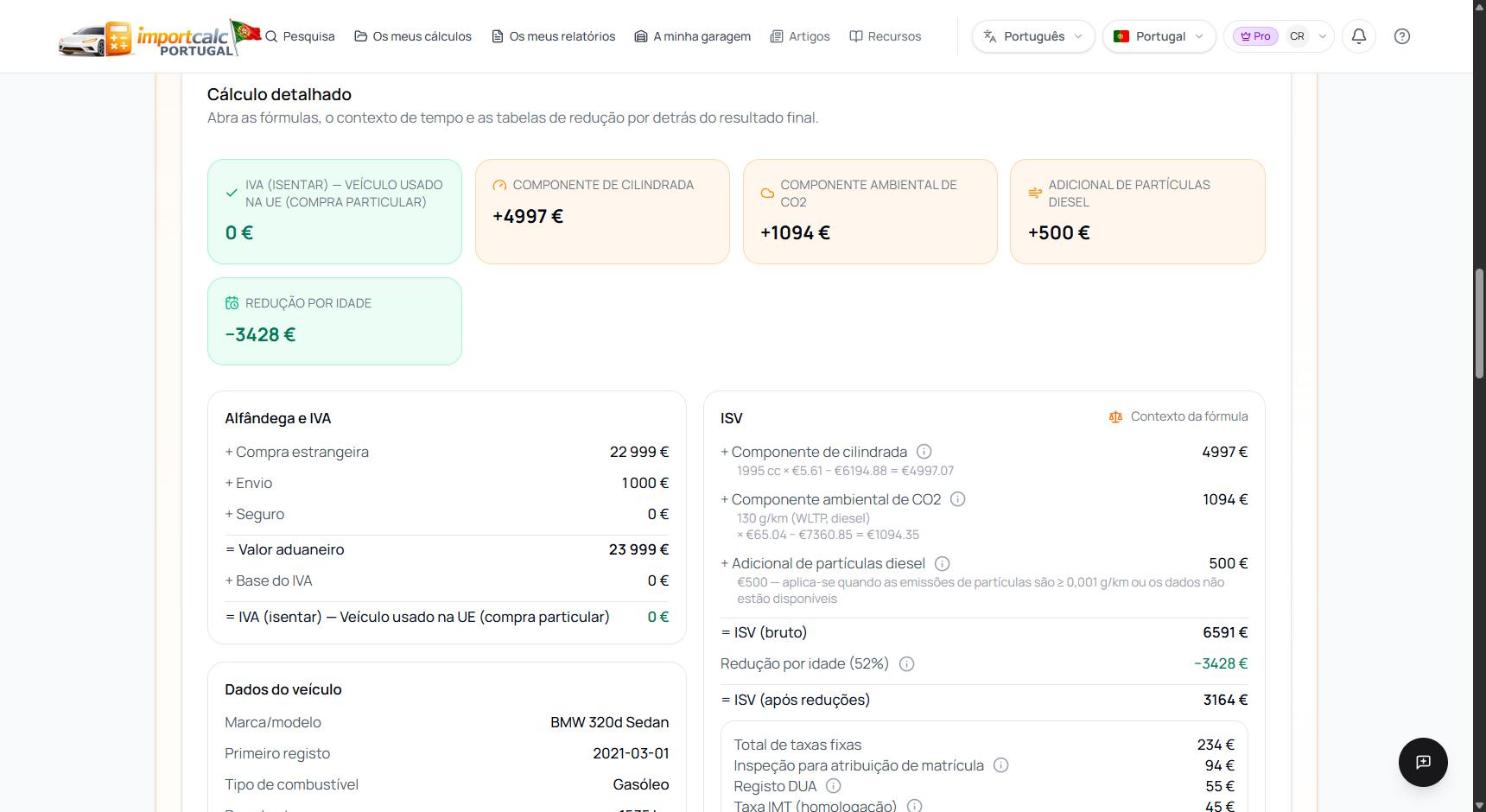This screenshot has width=1486, height=812.
Task: Open Recursos menu item
Action: 885,36
